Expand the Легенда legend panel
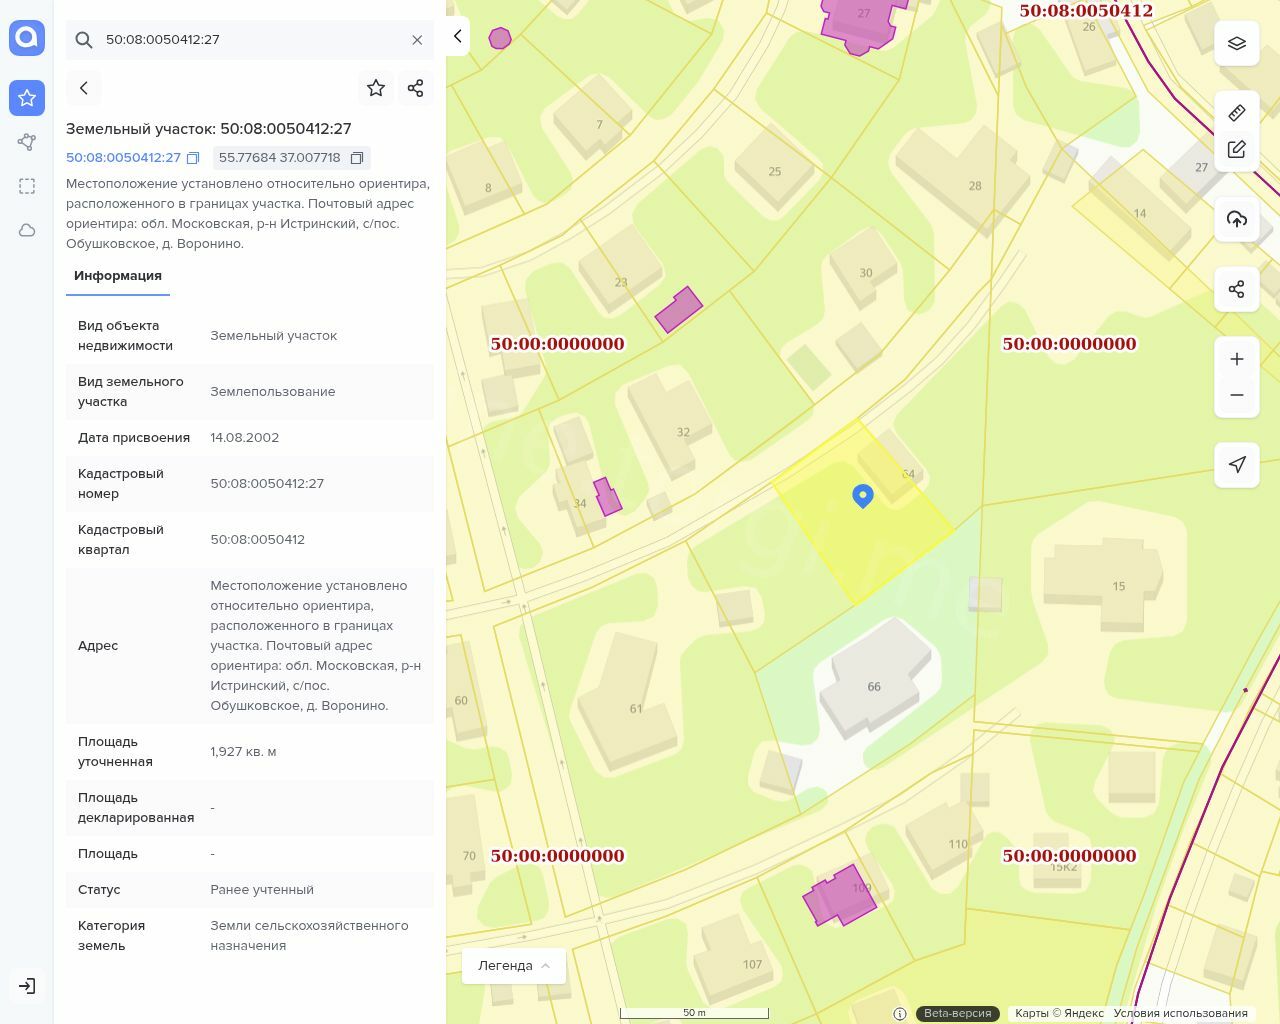The image size is (1280, 1024). coord(514,966)
